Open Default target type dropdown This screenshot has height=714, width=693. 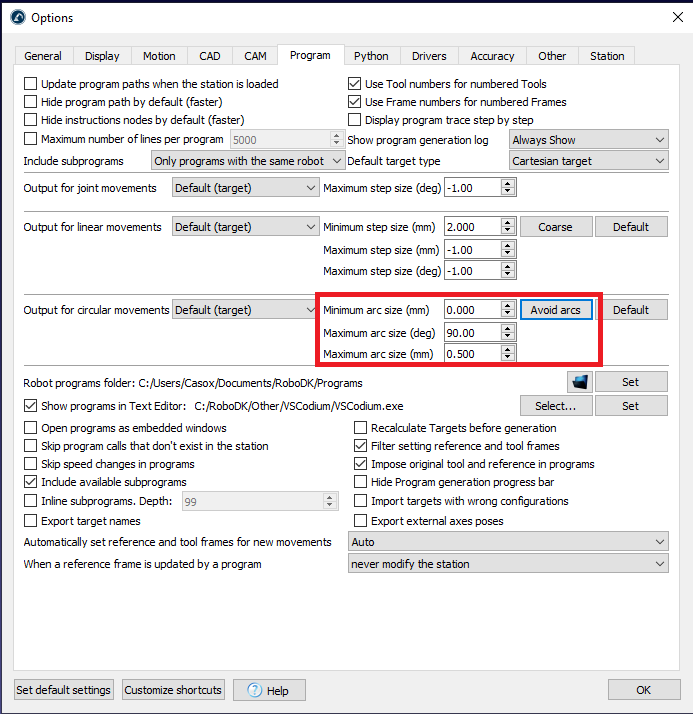pos(588,161)
